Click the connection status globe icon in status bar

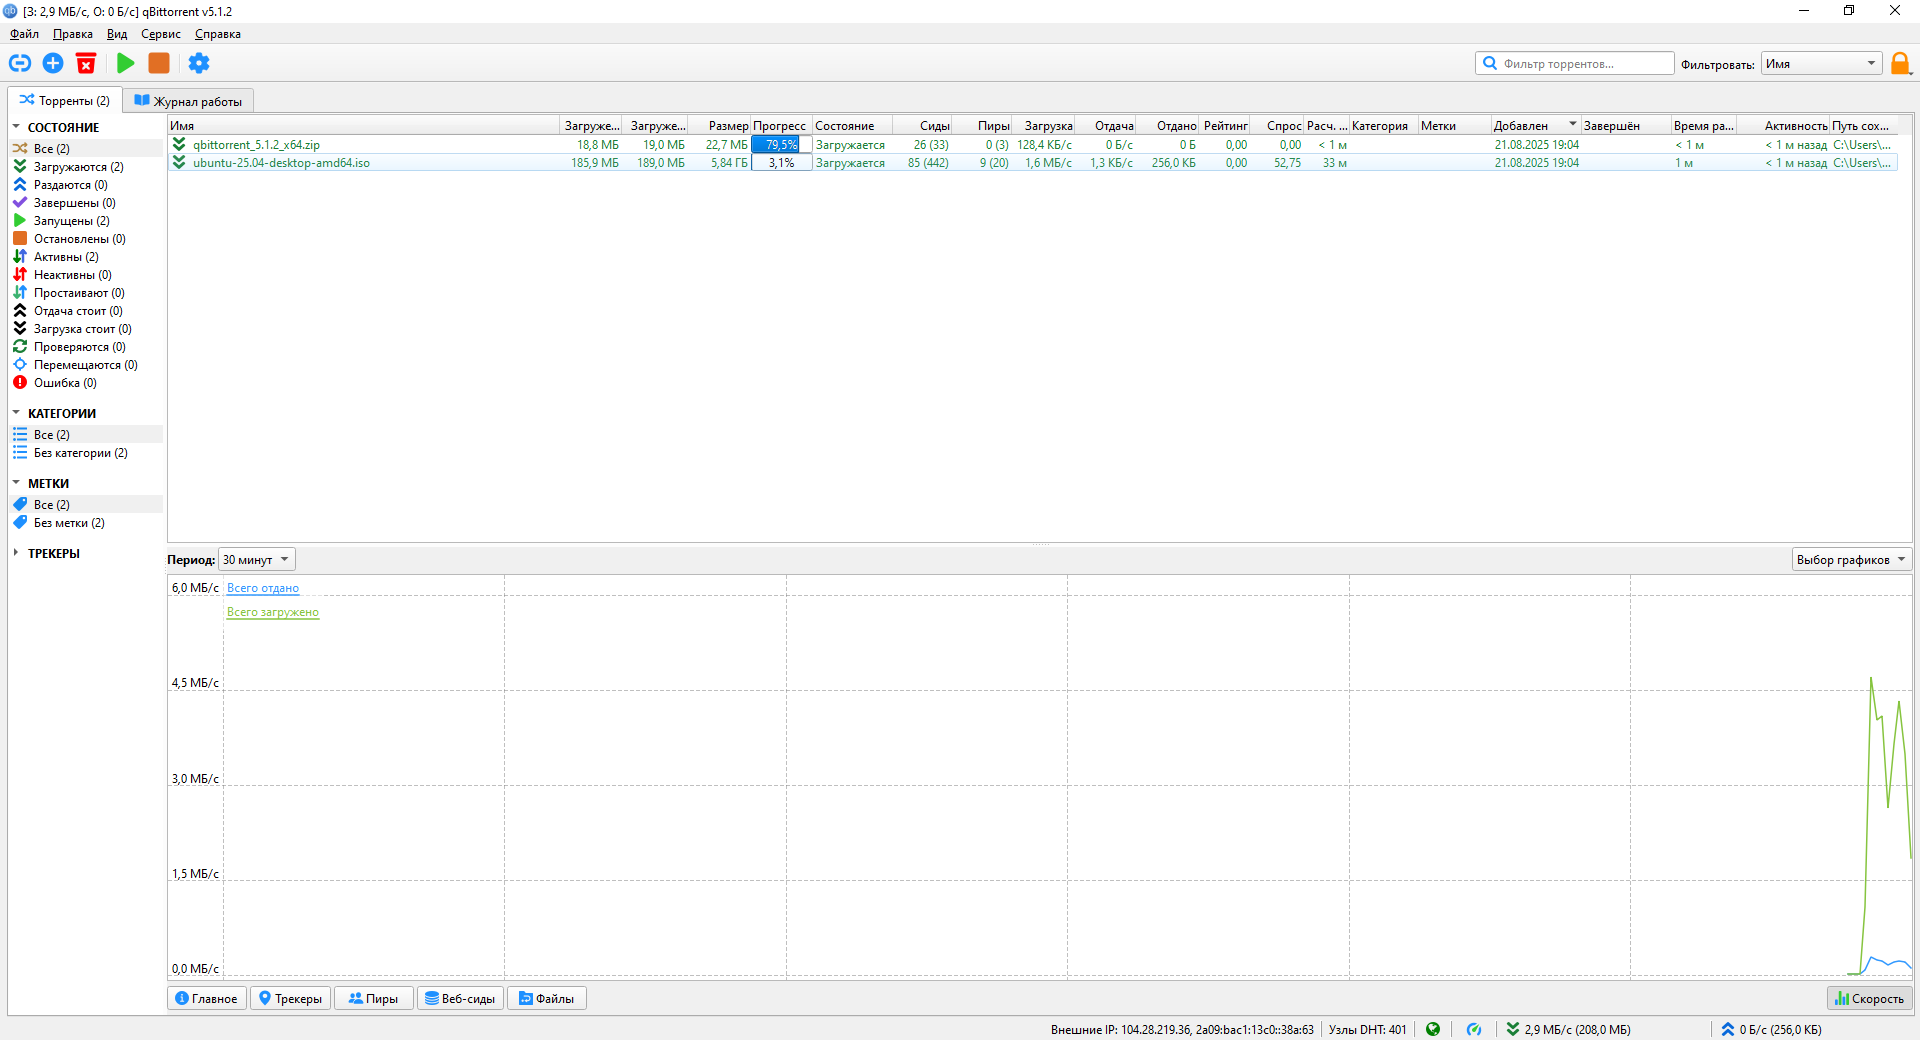click(x=1433, y=1029)
